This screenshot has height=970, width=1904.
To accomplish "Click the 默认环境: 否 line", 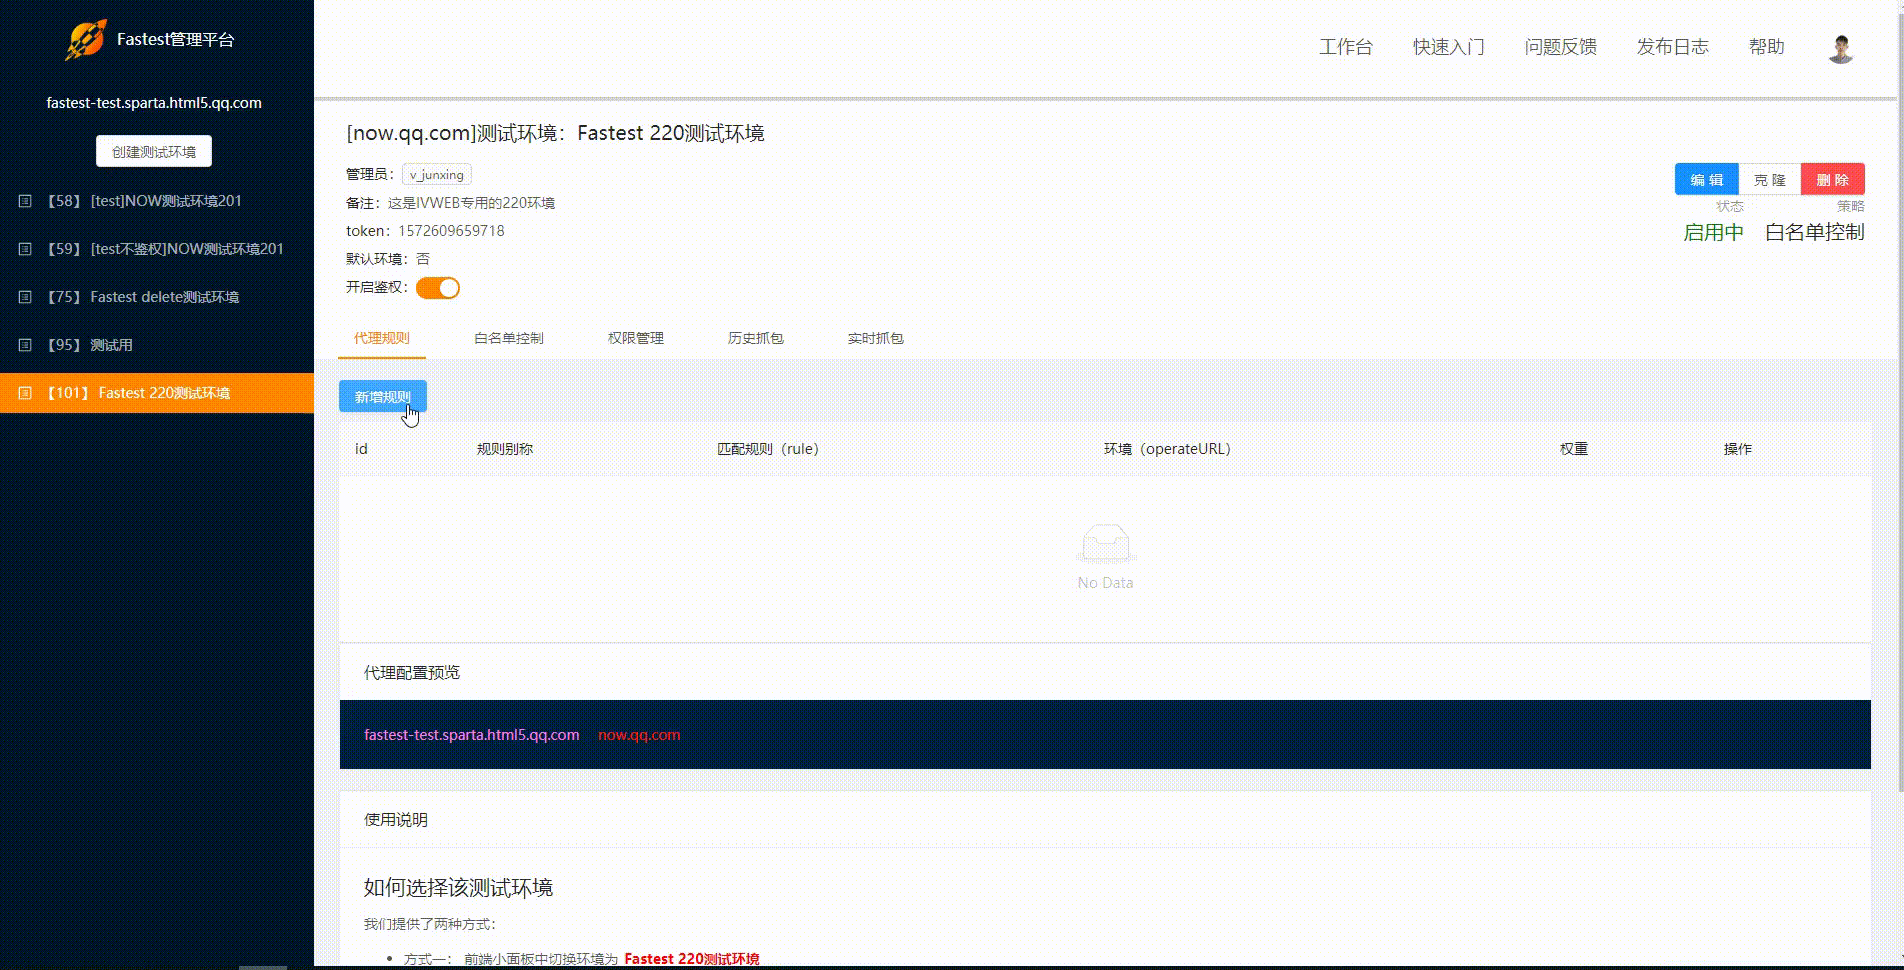I will [x=388, y=259].
